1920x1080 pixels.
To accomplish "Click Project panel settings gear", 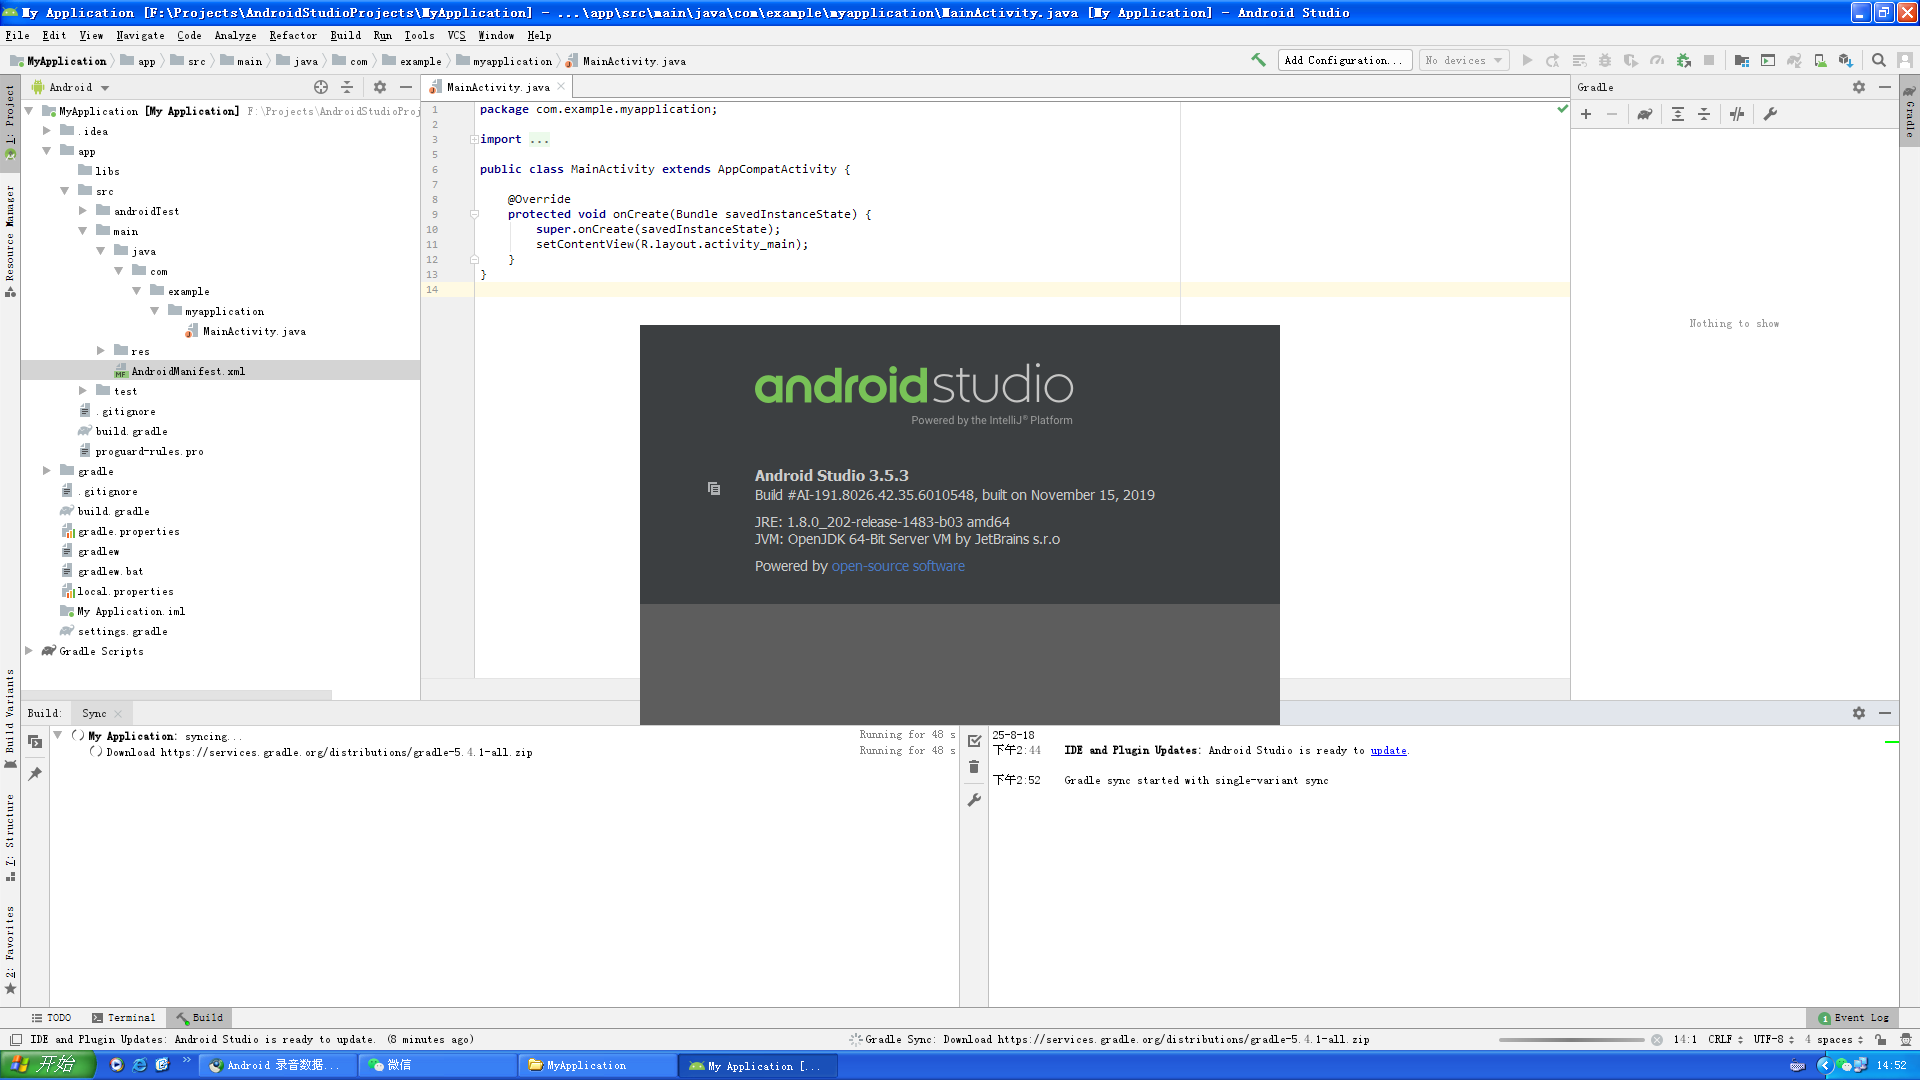I will tap(380, 87).
